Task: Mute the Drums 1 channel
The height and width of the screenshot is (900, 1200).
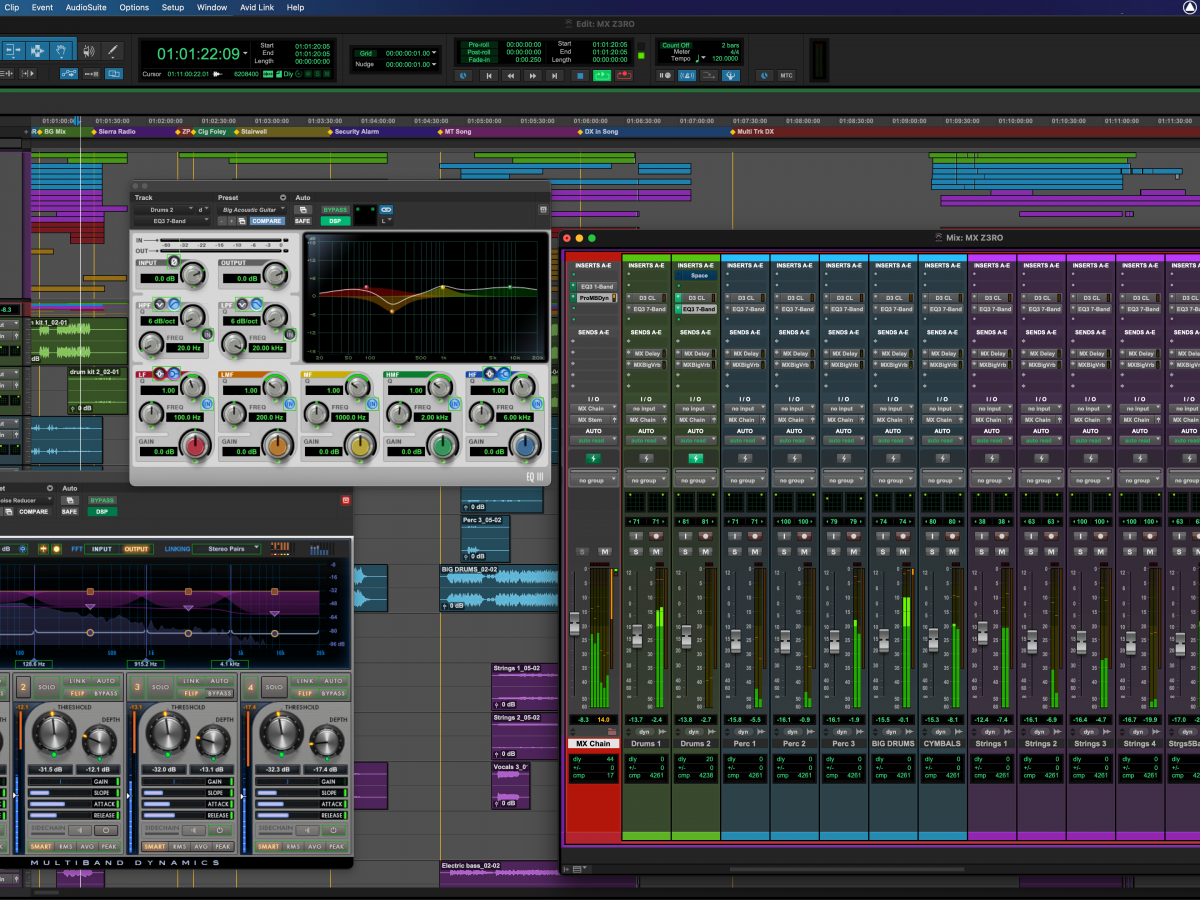Action: click(x=656, y=552)
